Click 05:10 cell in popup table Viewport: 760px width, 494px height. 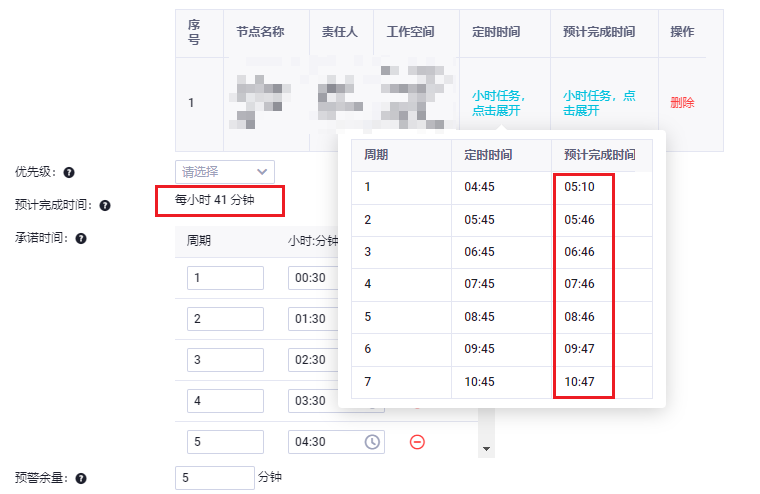click(579, 187)
